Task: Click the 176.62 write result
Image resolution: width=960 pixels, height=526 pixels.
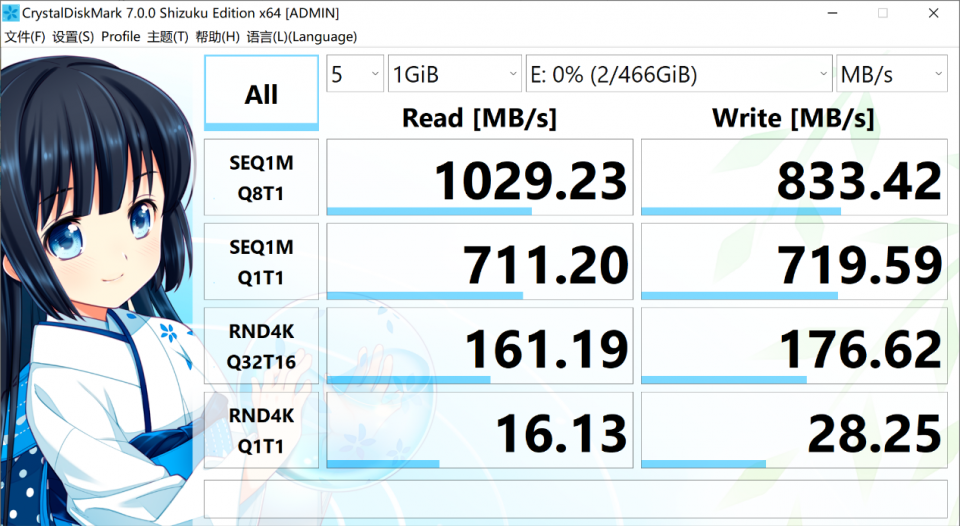Action: pyautogui.click(x=794, y=346)
